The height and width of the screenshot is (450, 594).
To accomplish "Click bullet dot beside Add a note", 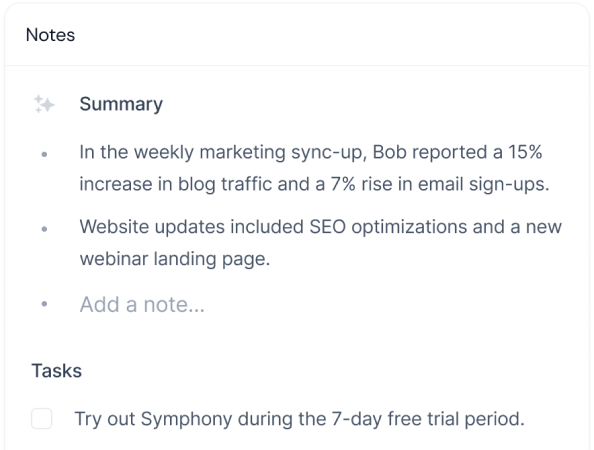I will [x=44, y=304].
